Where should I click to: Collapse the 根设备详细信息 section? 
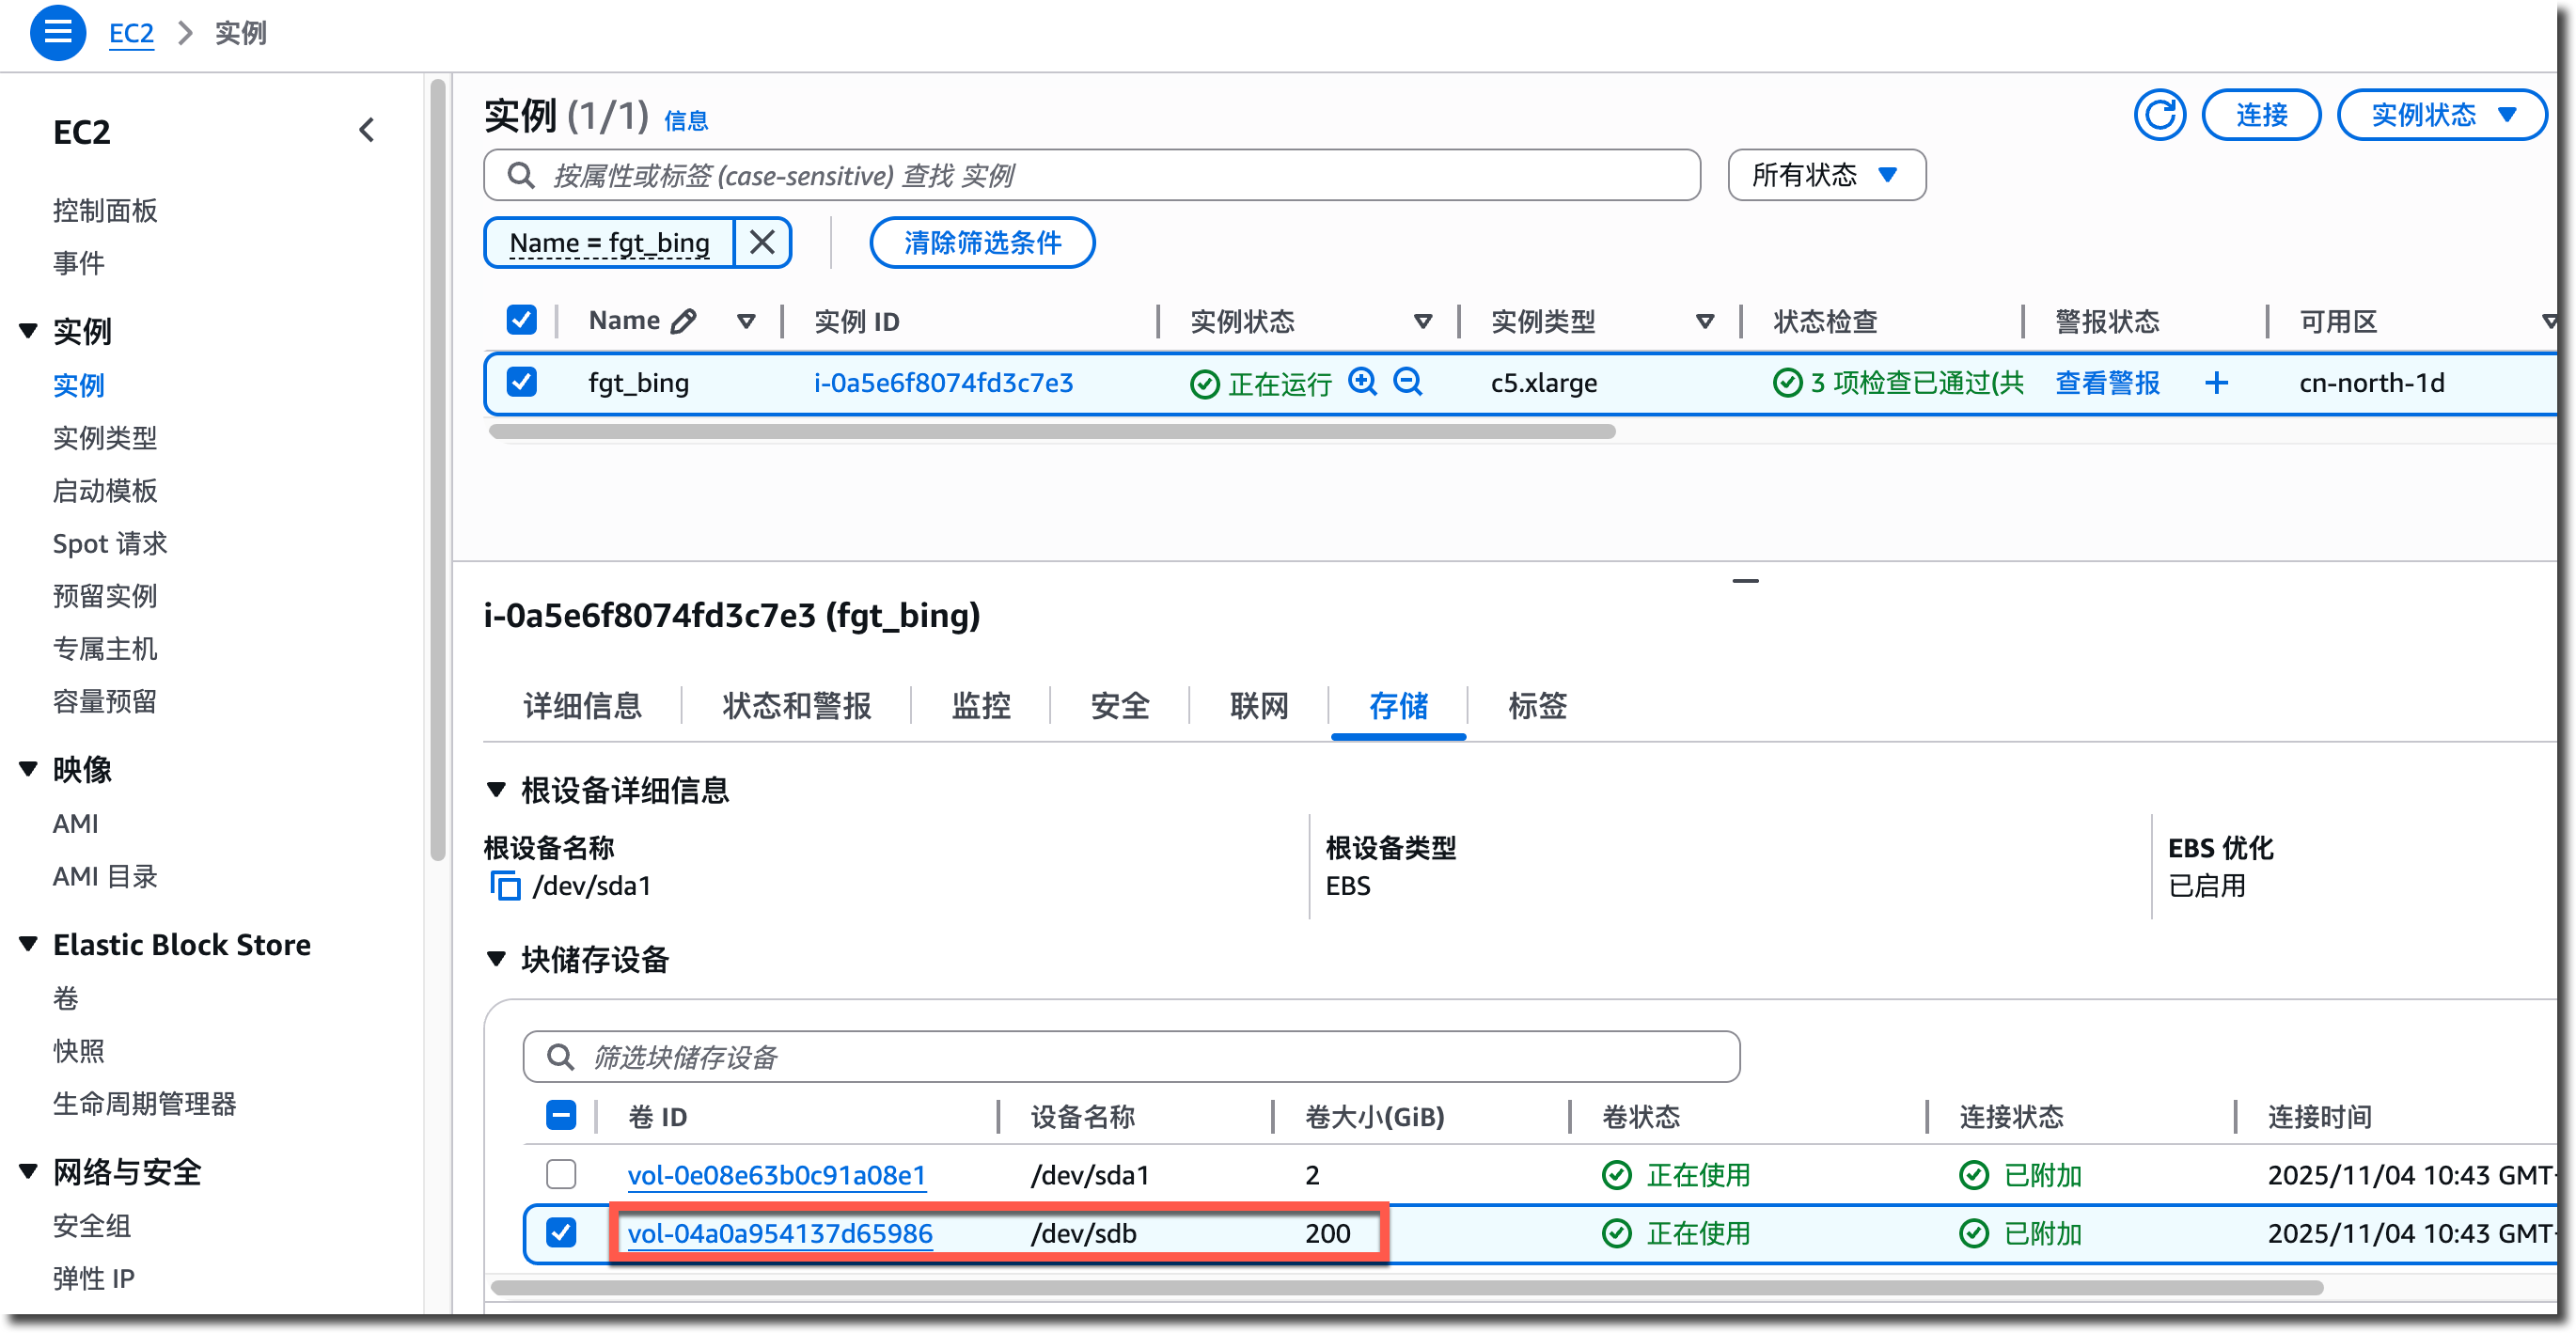pyautogui.click(x=496, y=790)
